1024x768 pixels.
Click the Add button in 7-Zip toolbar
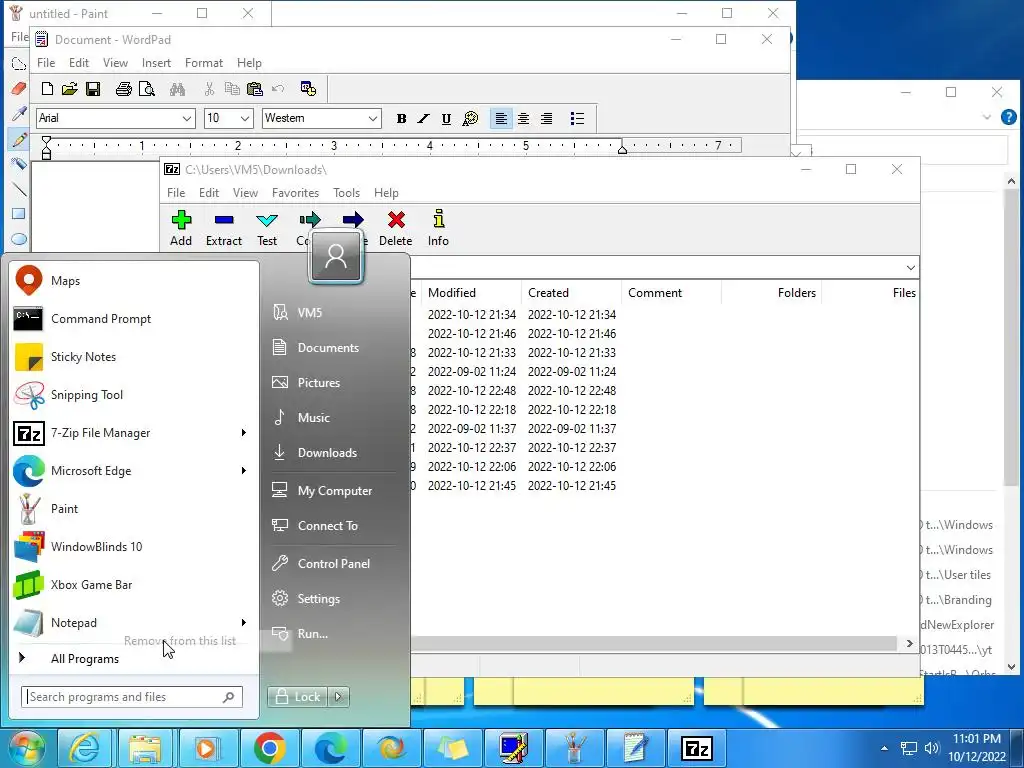click(181, 229)
